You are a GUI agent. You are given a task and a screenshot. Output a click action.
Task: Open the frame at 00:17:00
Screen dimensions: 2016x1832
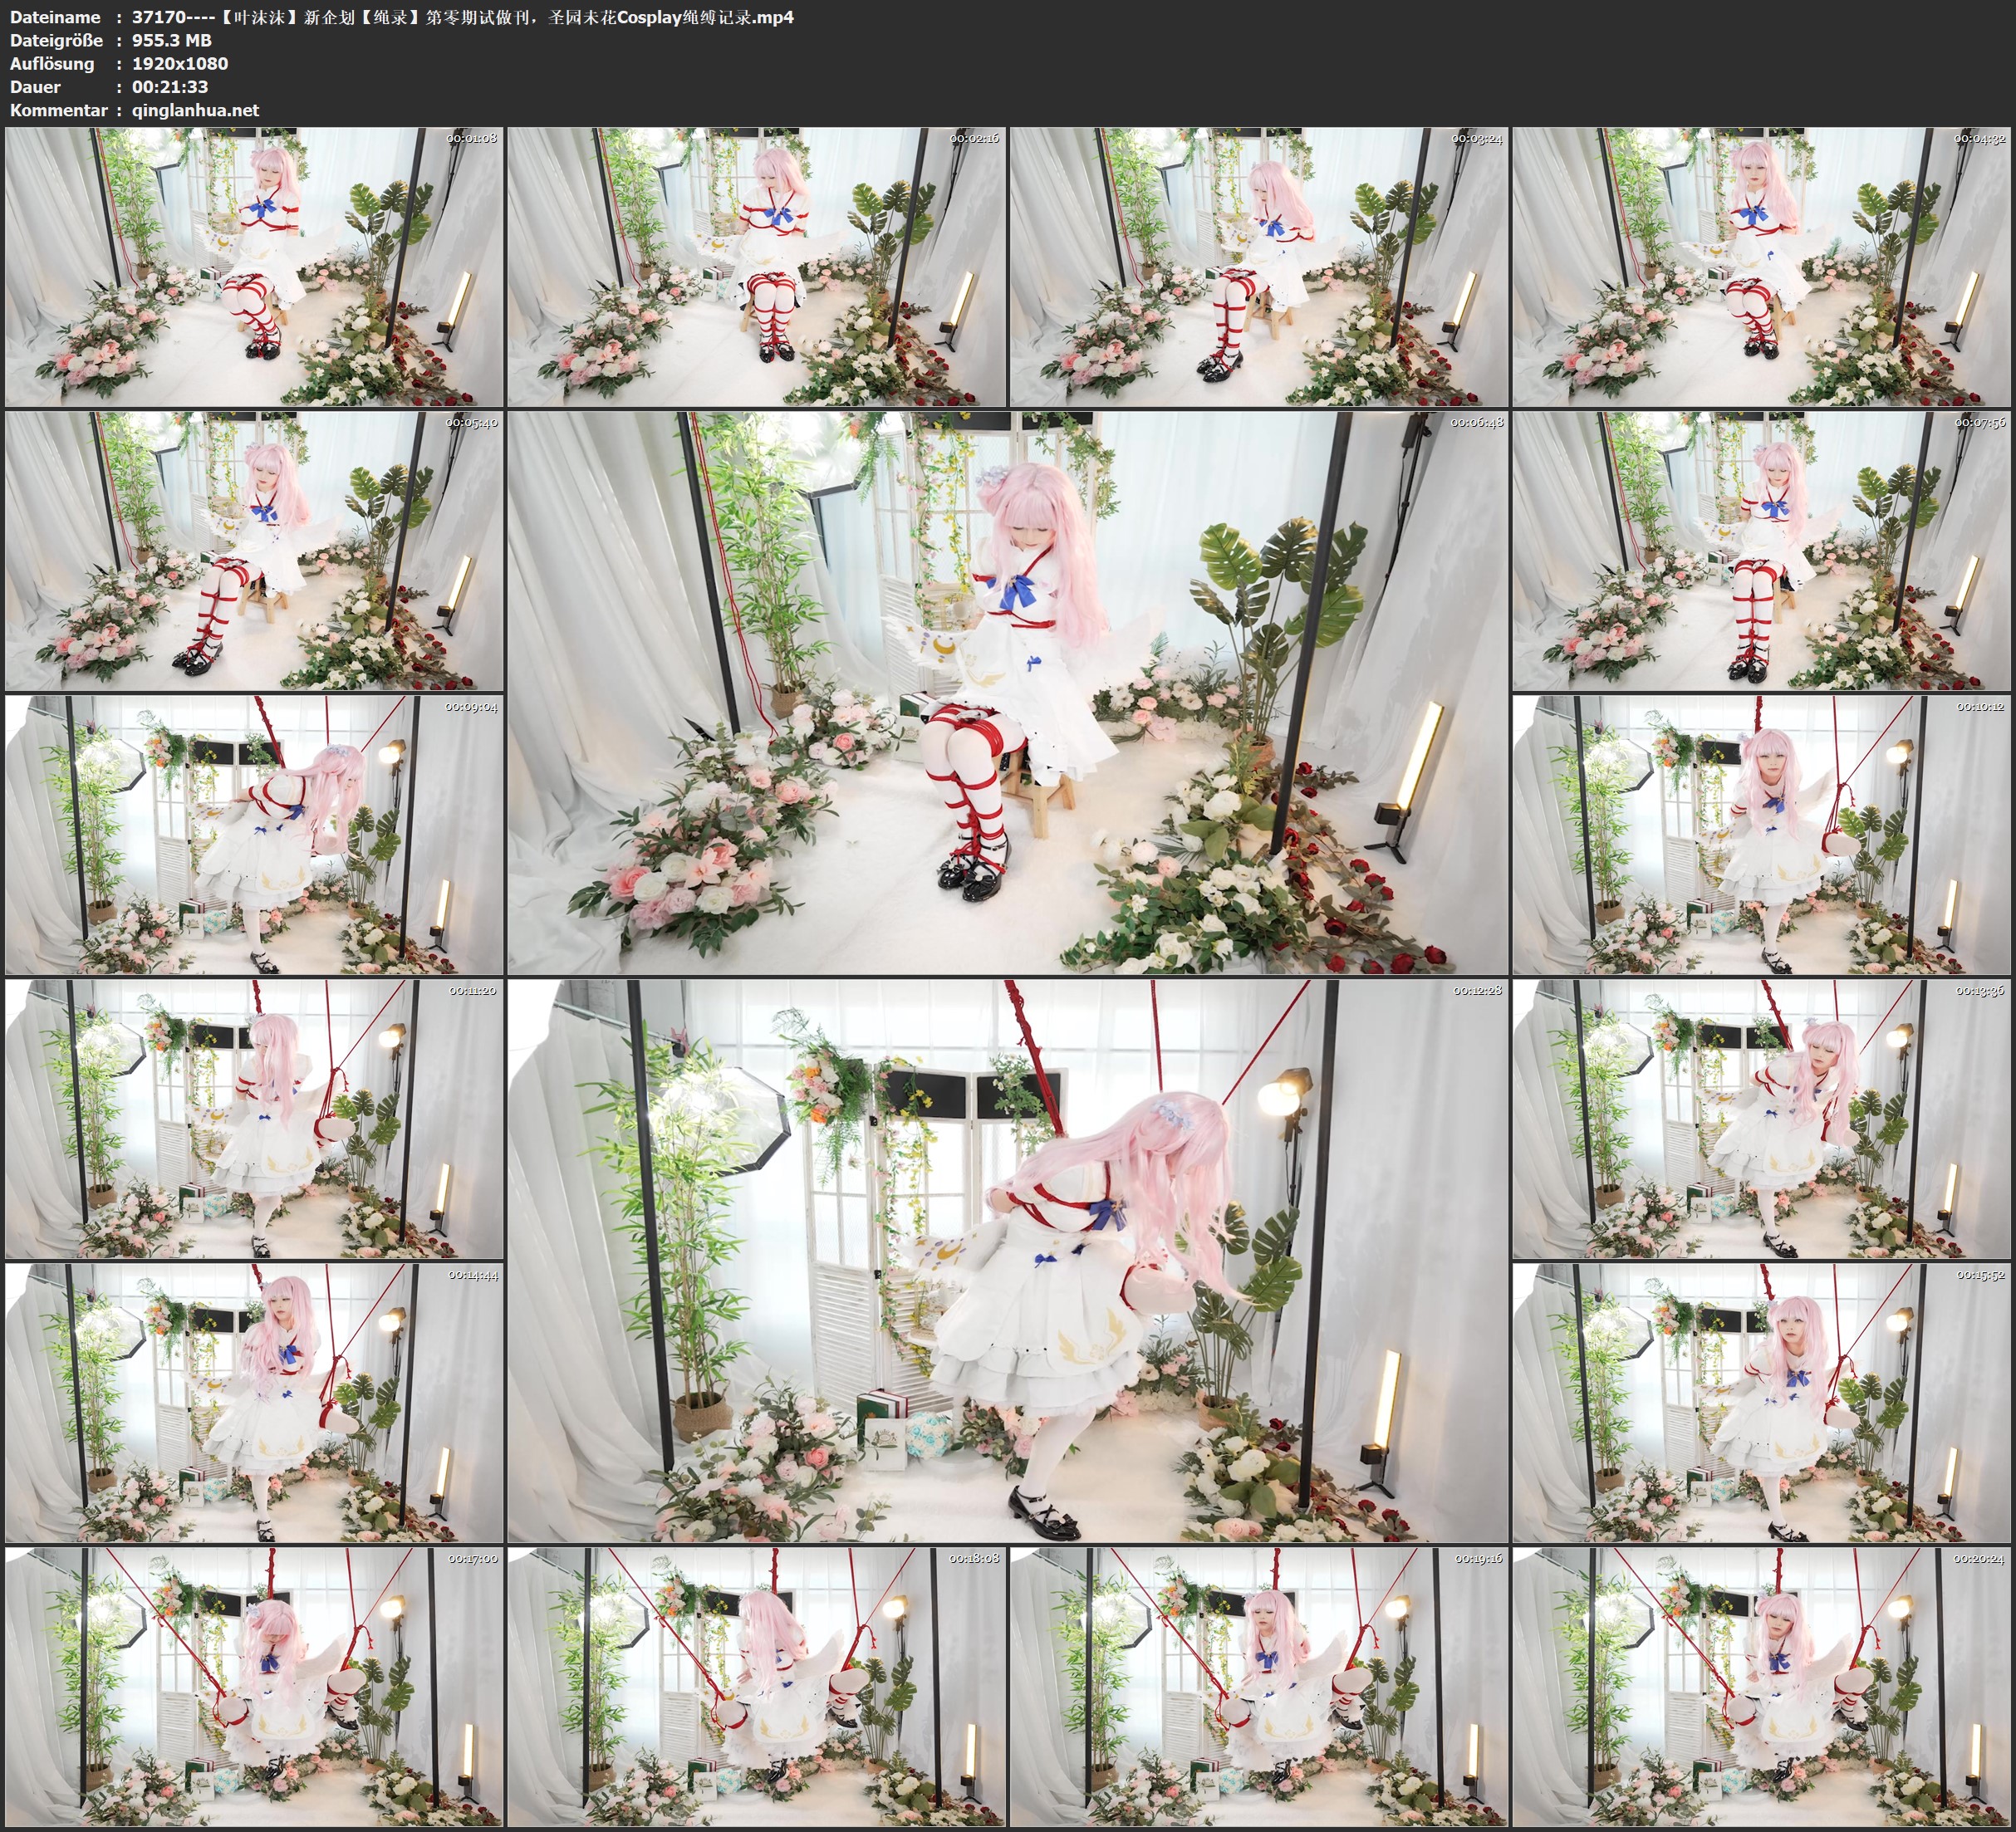[254, 1686]
